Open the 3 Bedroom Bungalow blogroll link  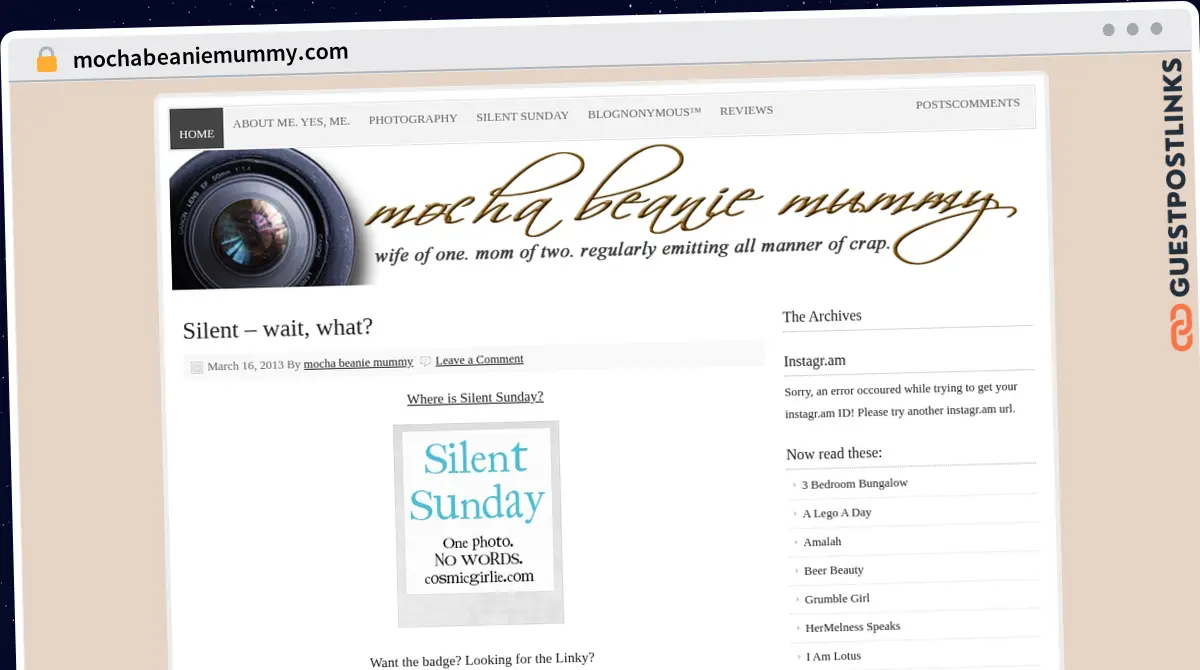pyautogui.click(x=854, y=484)
